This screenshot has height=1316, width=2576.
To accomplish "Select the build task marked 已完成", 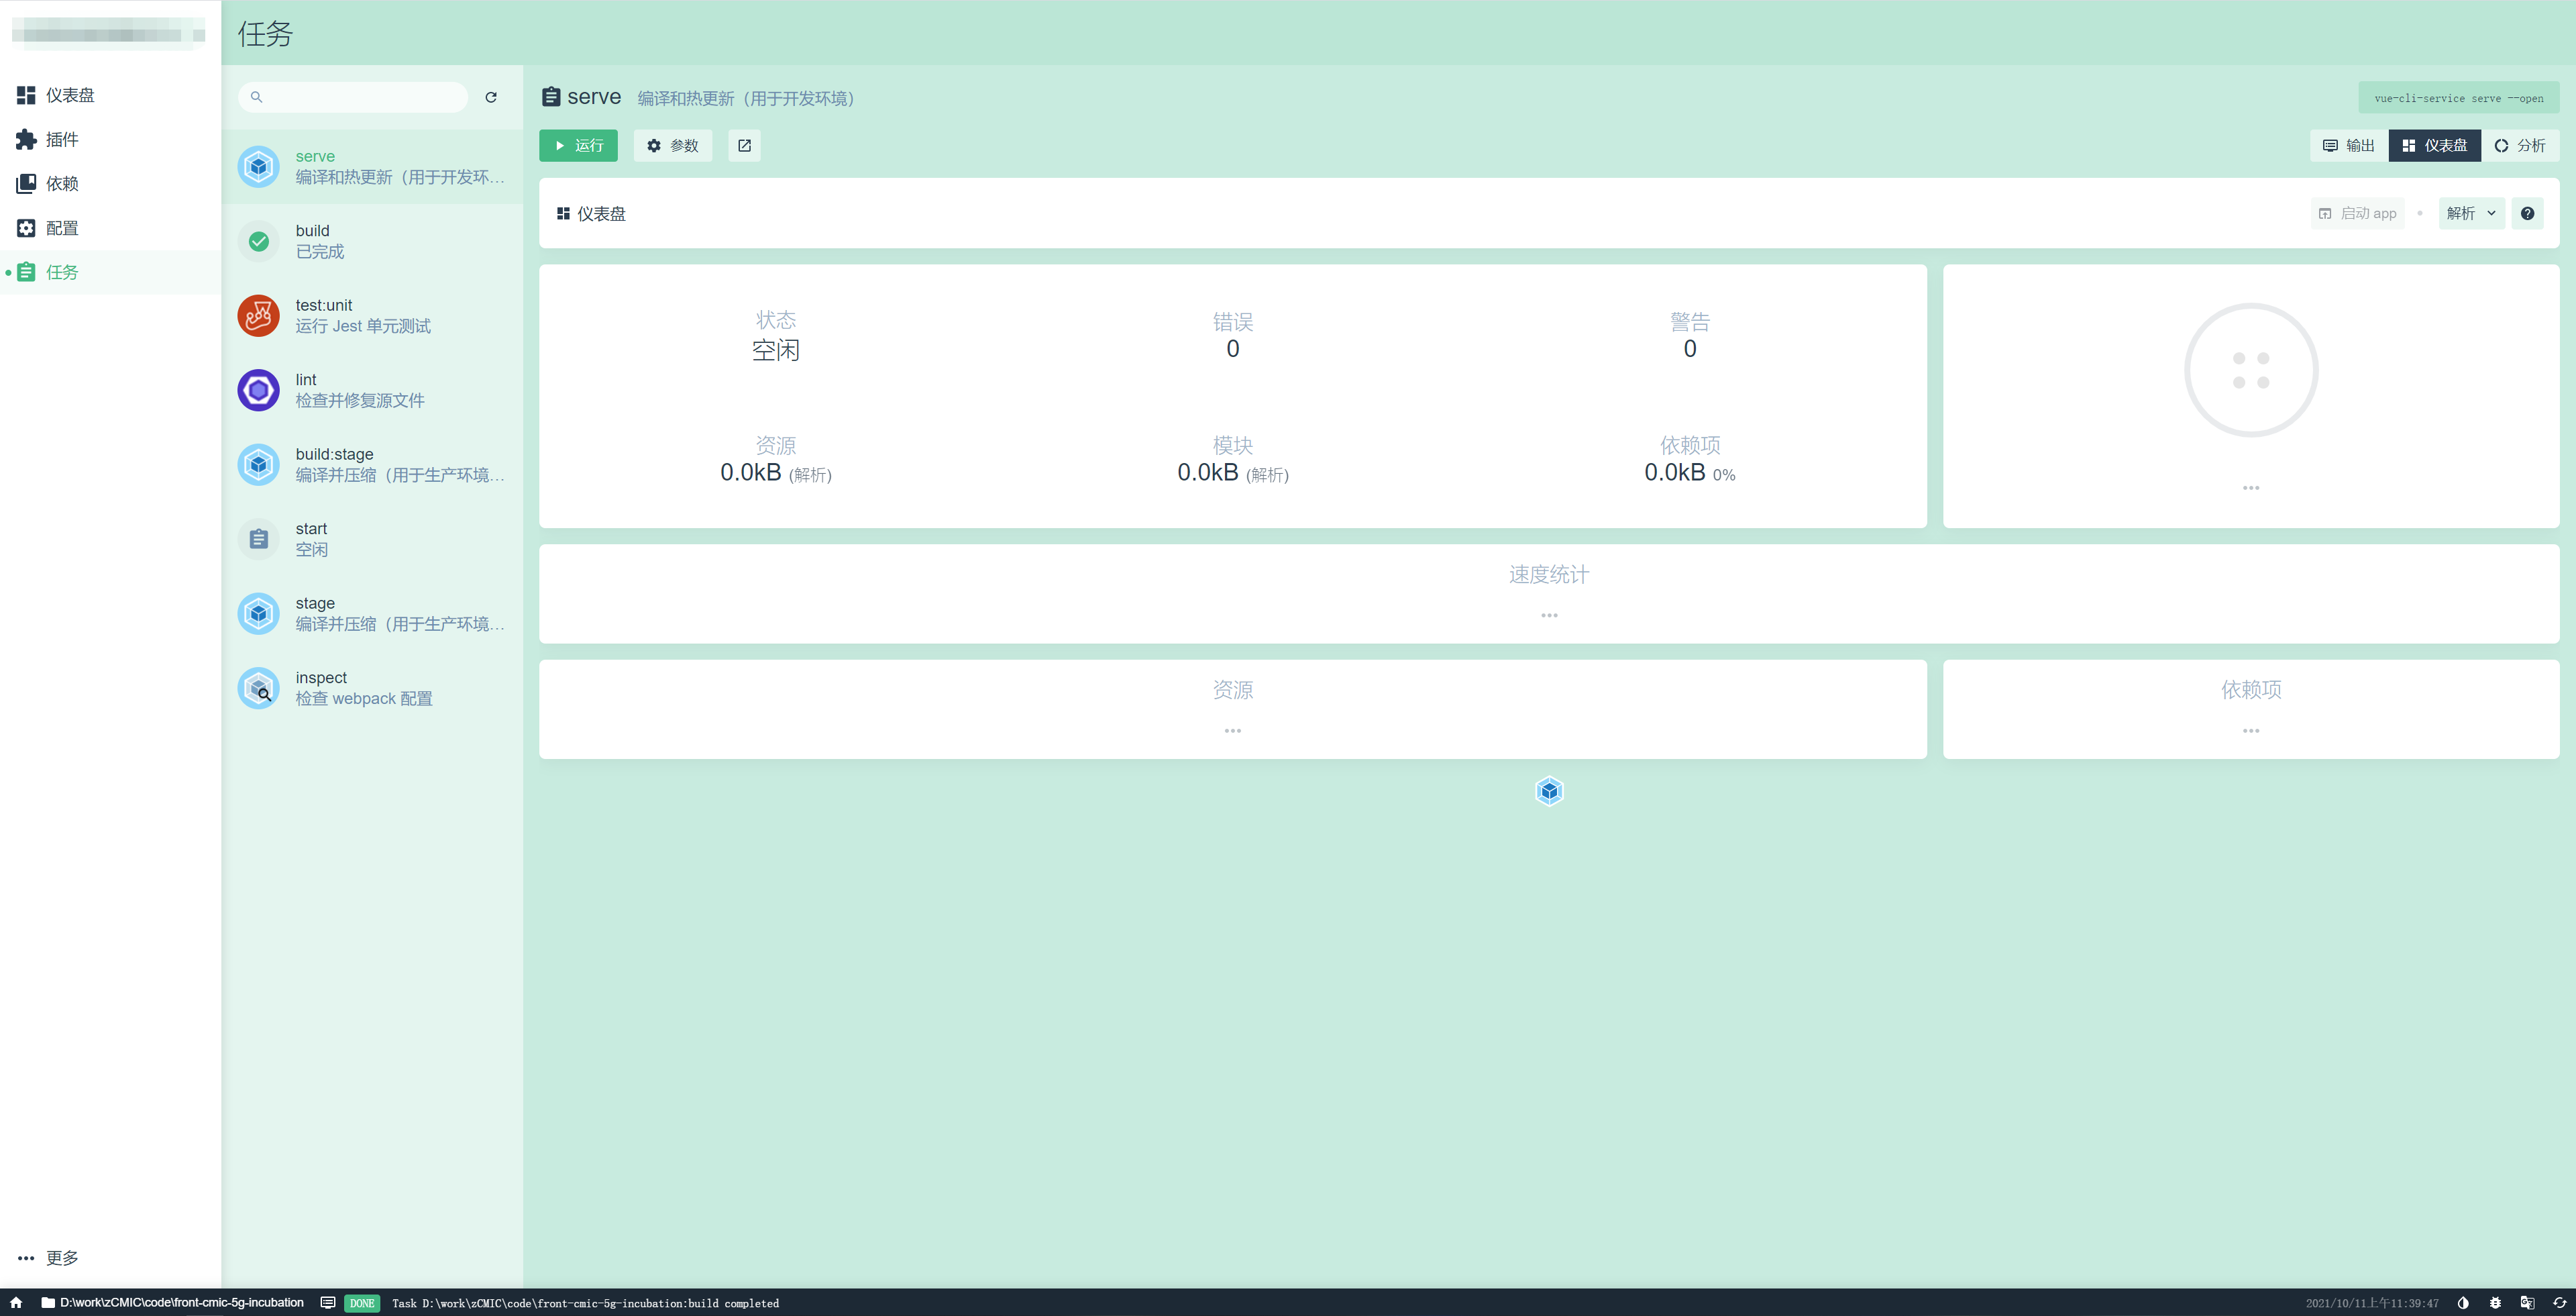I will 372,241.
